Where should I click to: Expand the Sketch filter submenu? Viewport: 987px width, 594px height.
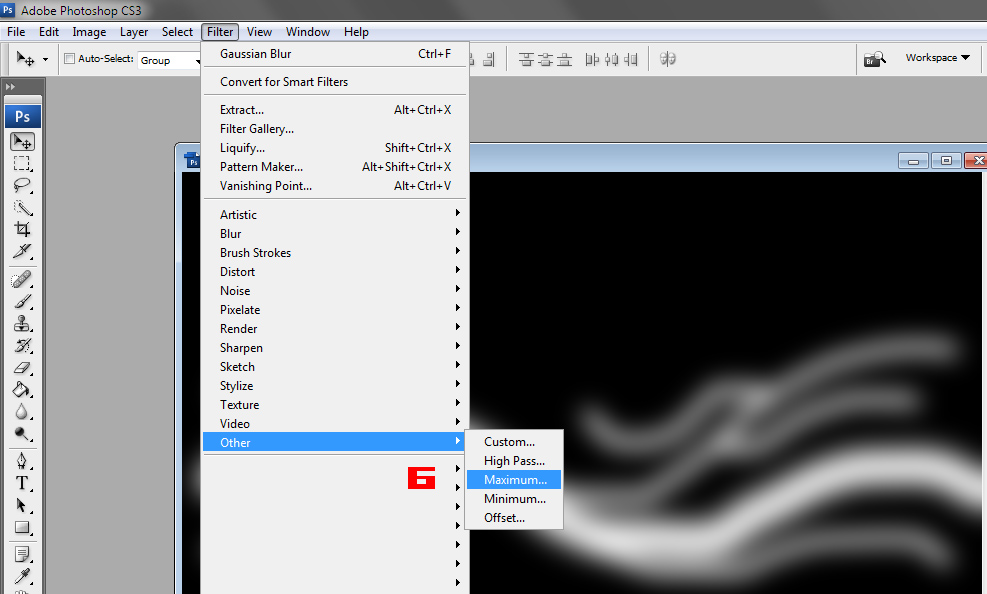tap(336, 366)
